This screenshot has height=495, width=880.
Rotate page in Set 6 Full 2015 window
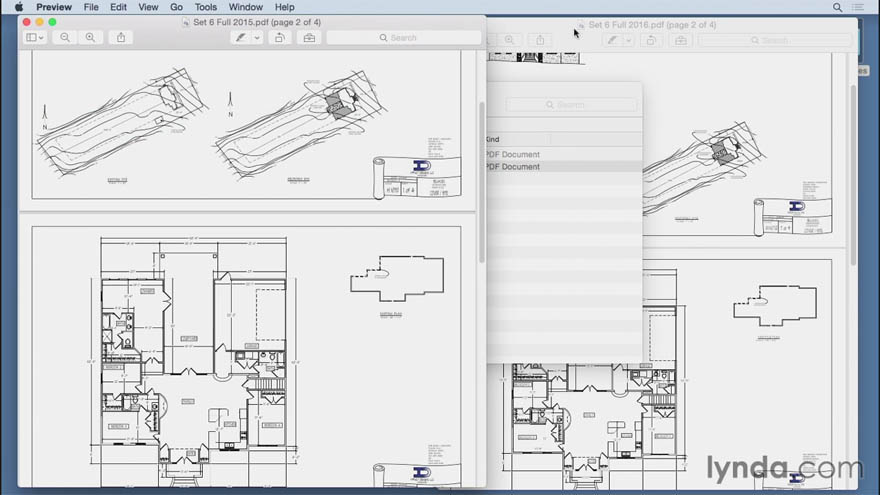click(279, 38)
